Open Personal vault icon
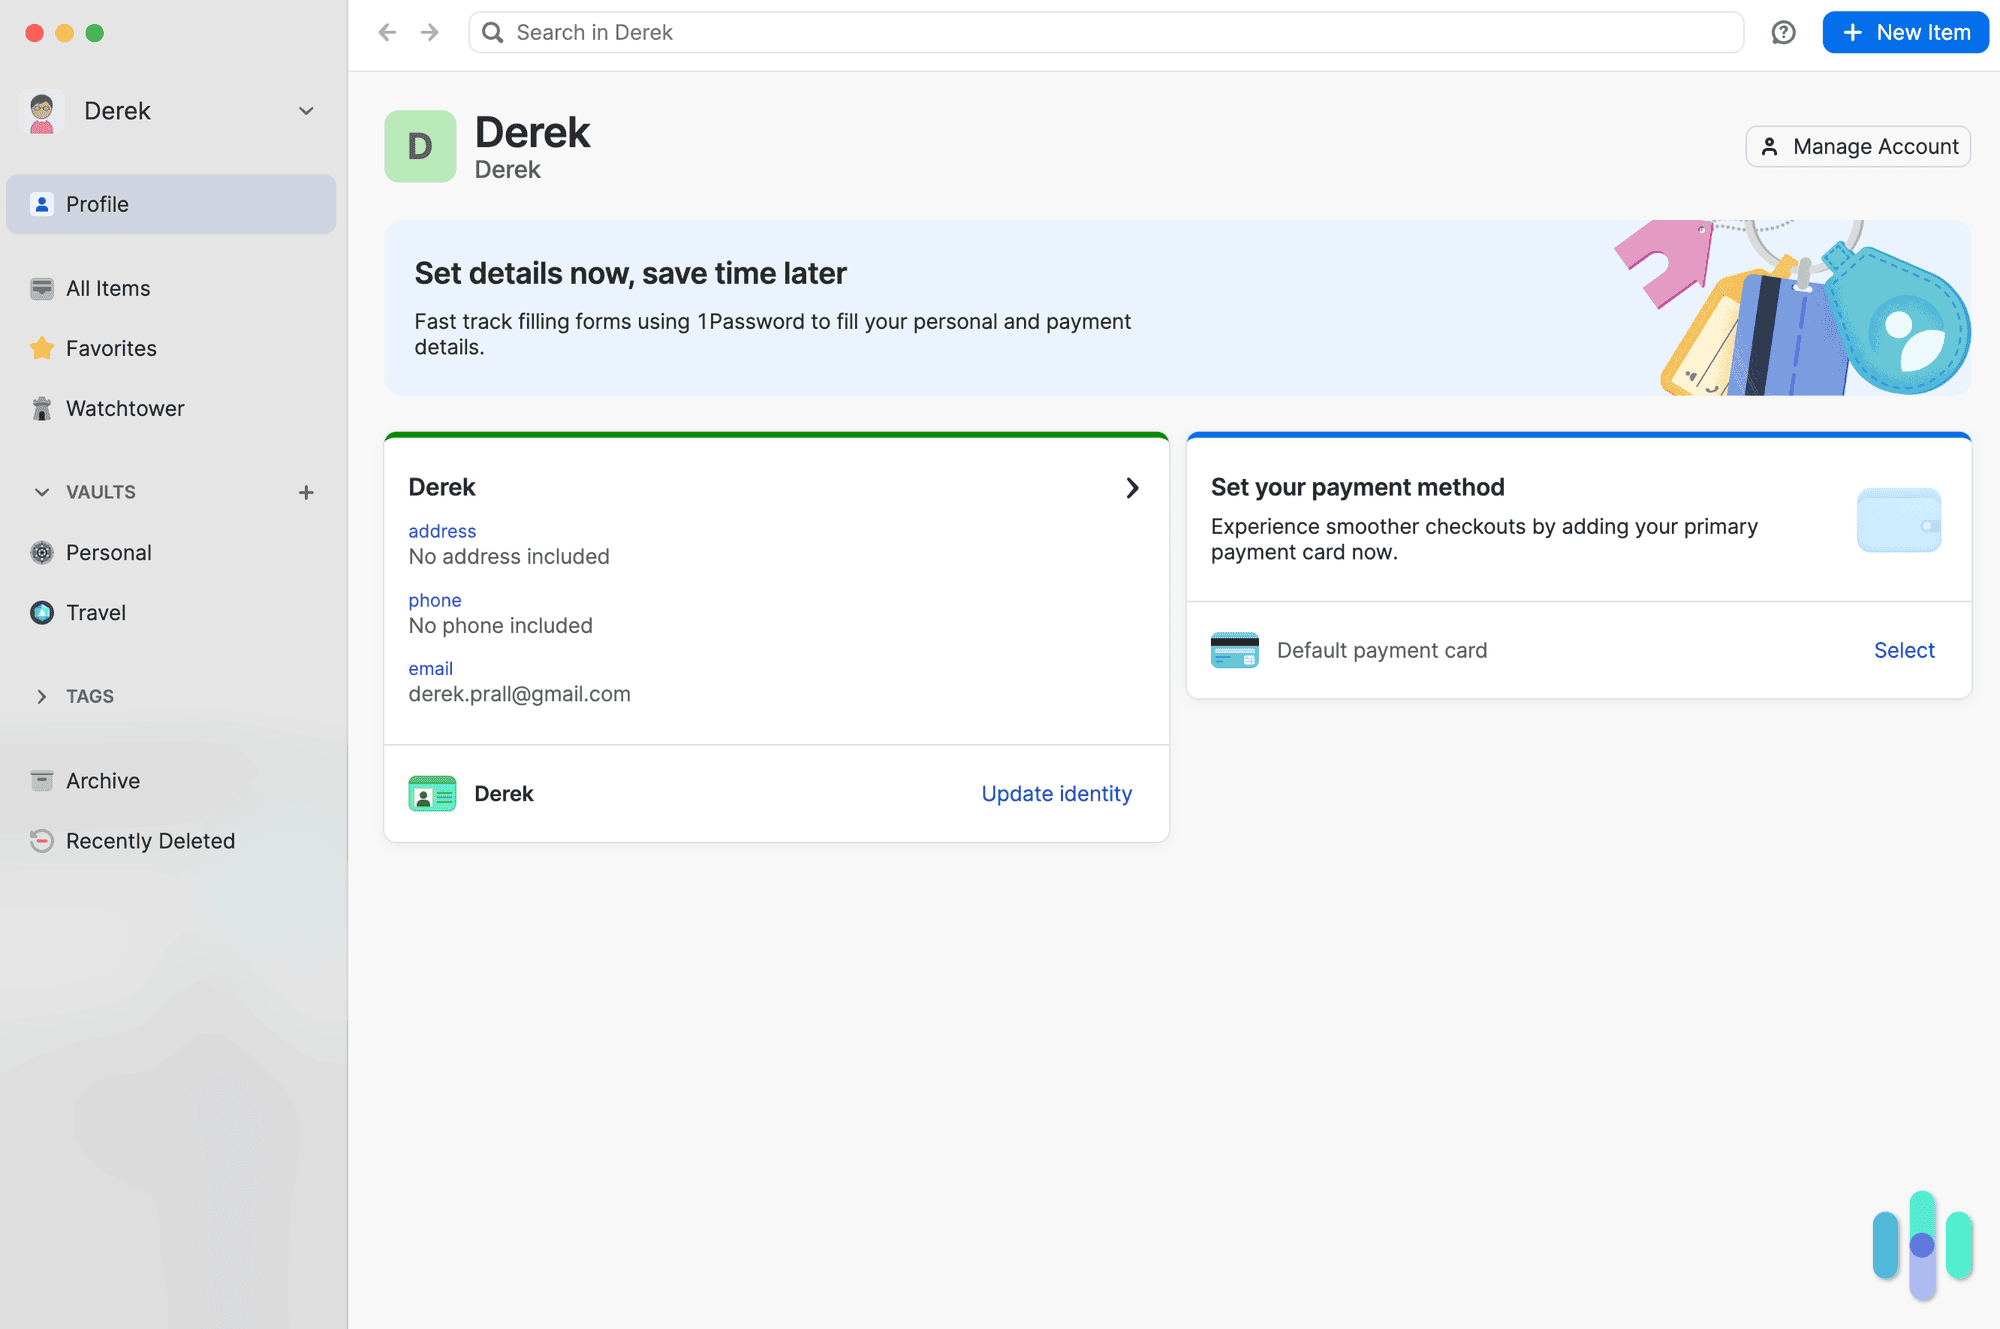Image resolution: width=2000 pixels, height=1329 pixels. [40, 550]
